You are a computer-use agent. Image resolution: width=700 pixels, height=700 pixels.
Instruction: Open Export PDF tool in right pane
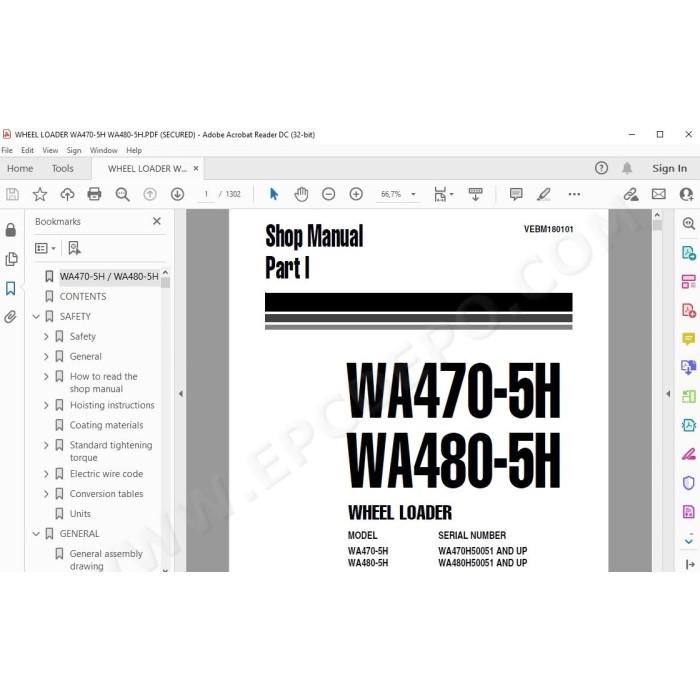tap(688, 253)
